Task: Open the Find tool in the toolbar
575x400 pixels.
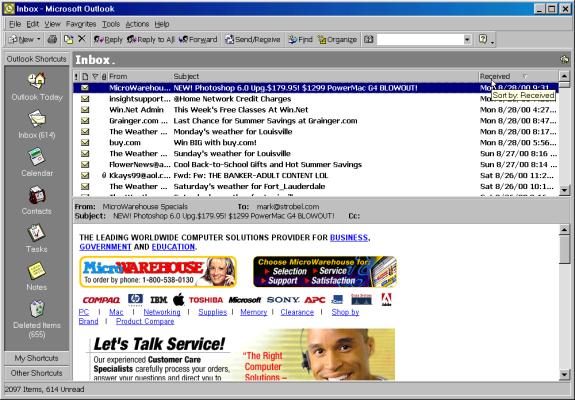Action: coord(300,39)
